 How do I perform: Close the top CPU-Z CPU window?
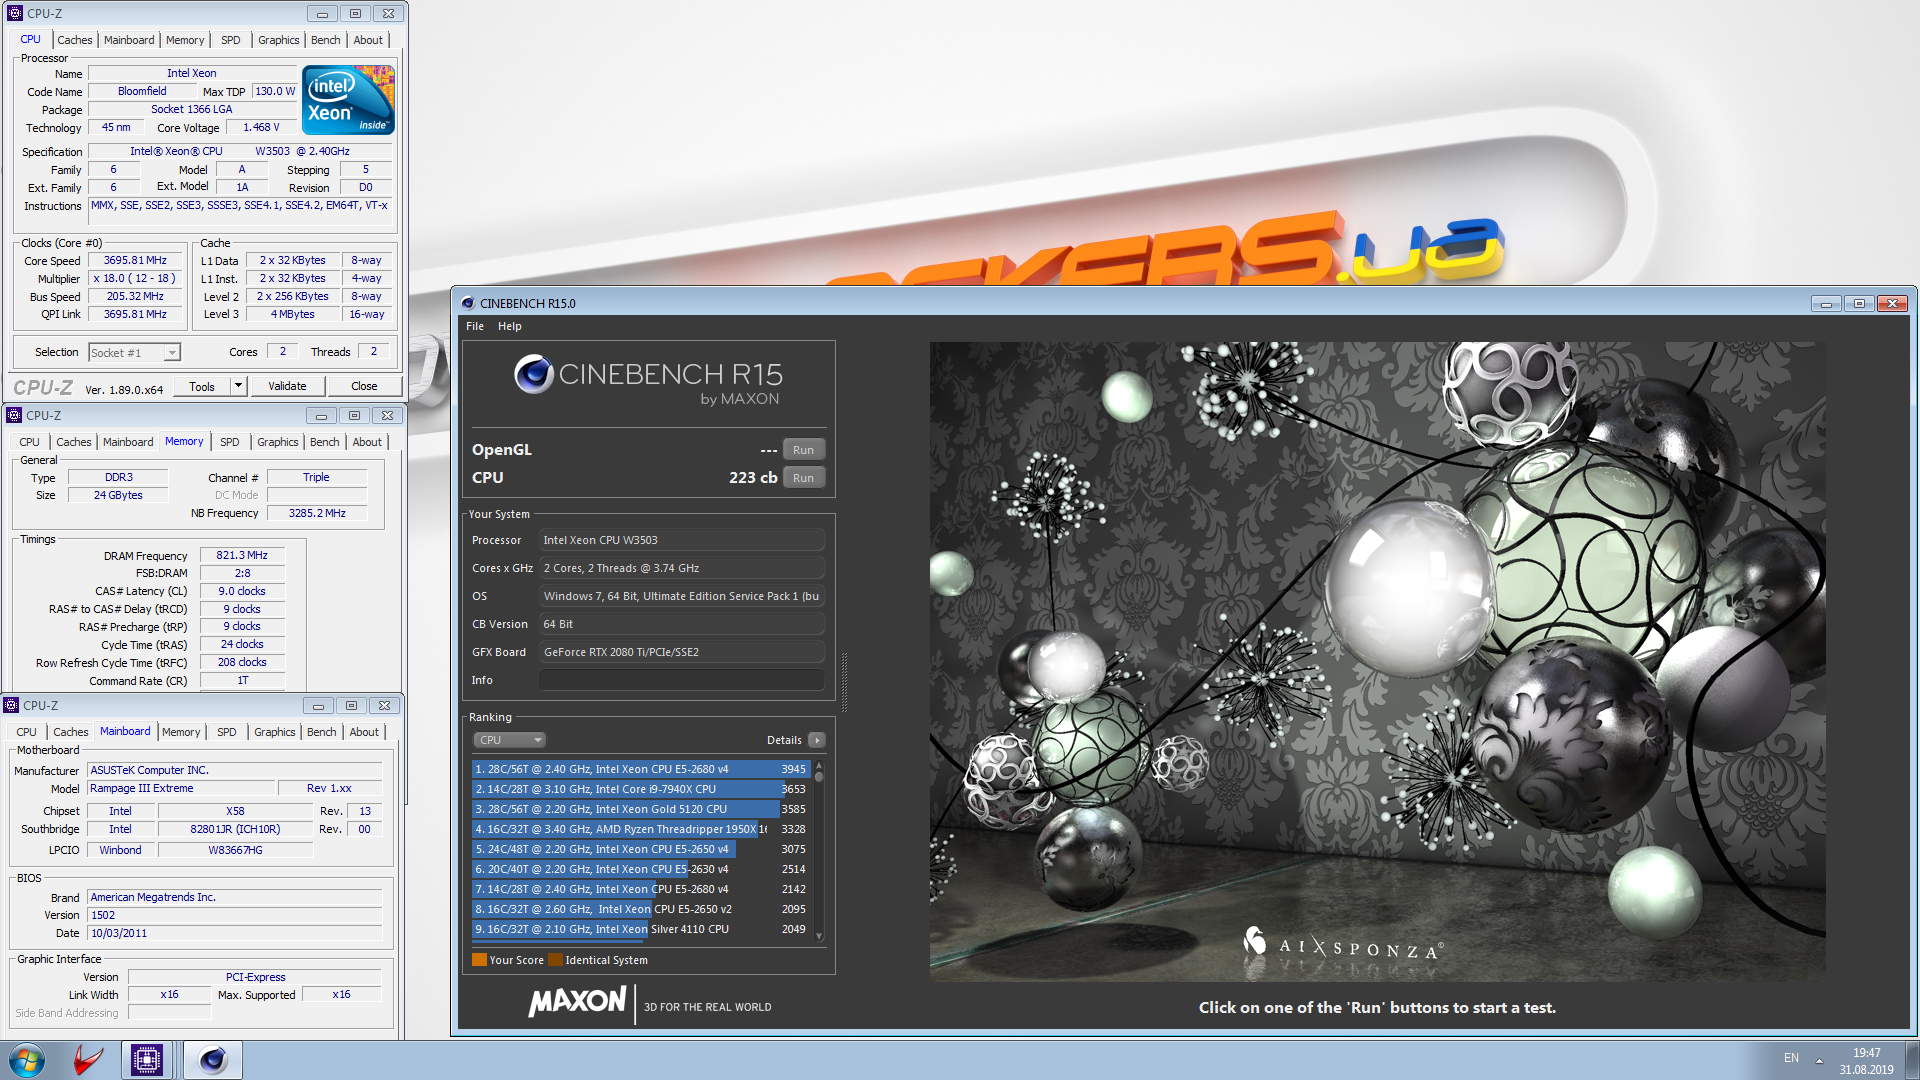(x=388, y=14)
